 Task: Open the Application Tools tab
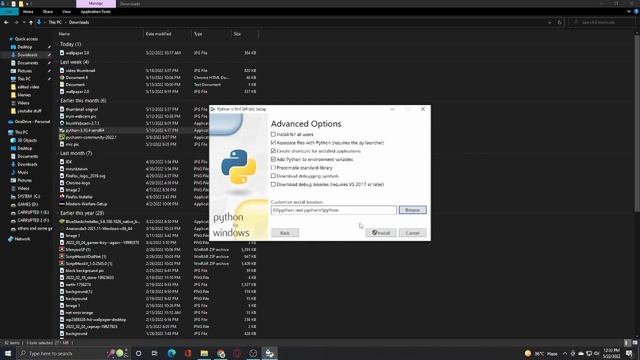point(96,12)
